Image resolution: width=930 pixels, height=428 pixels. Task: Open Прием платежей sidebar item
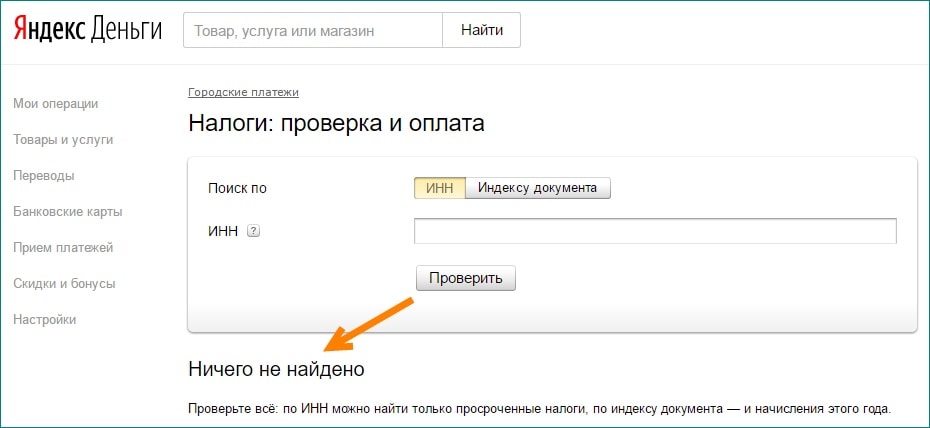[63, 248]
